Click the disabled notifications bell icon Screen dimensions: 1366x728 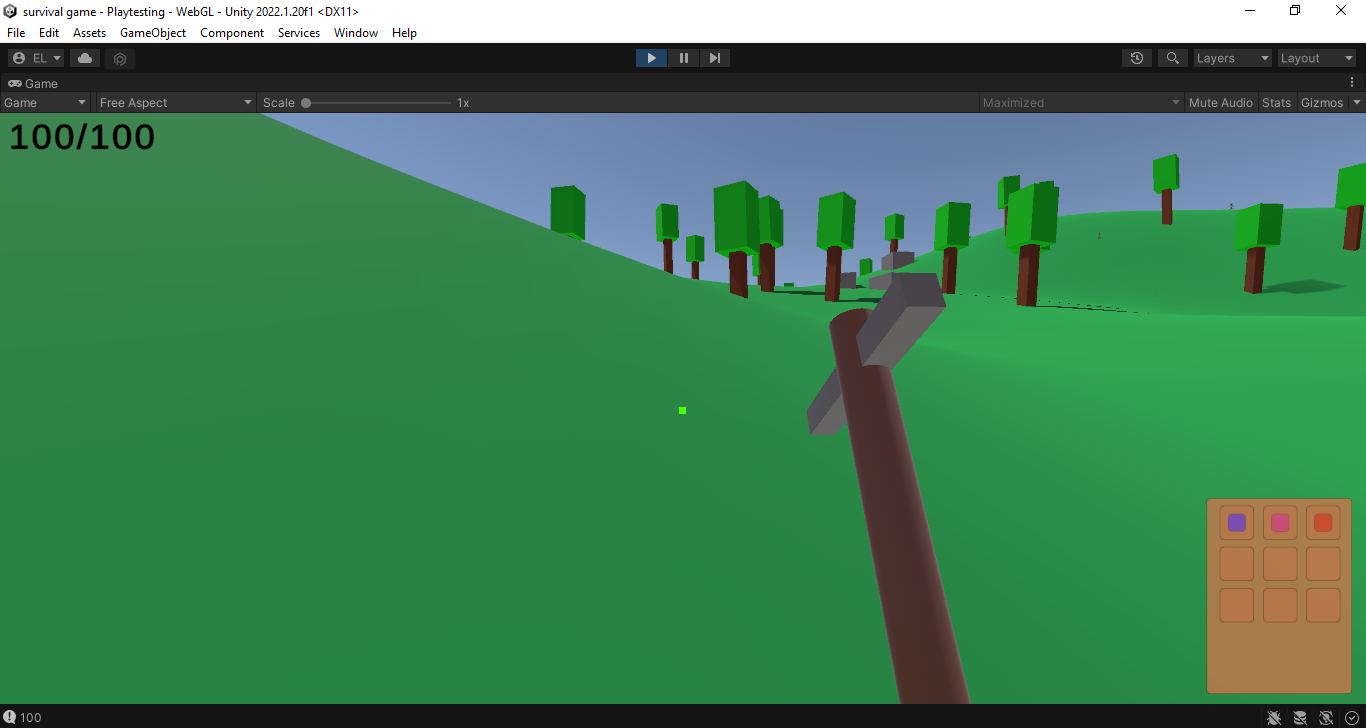[1326, 717]
